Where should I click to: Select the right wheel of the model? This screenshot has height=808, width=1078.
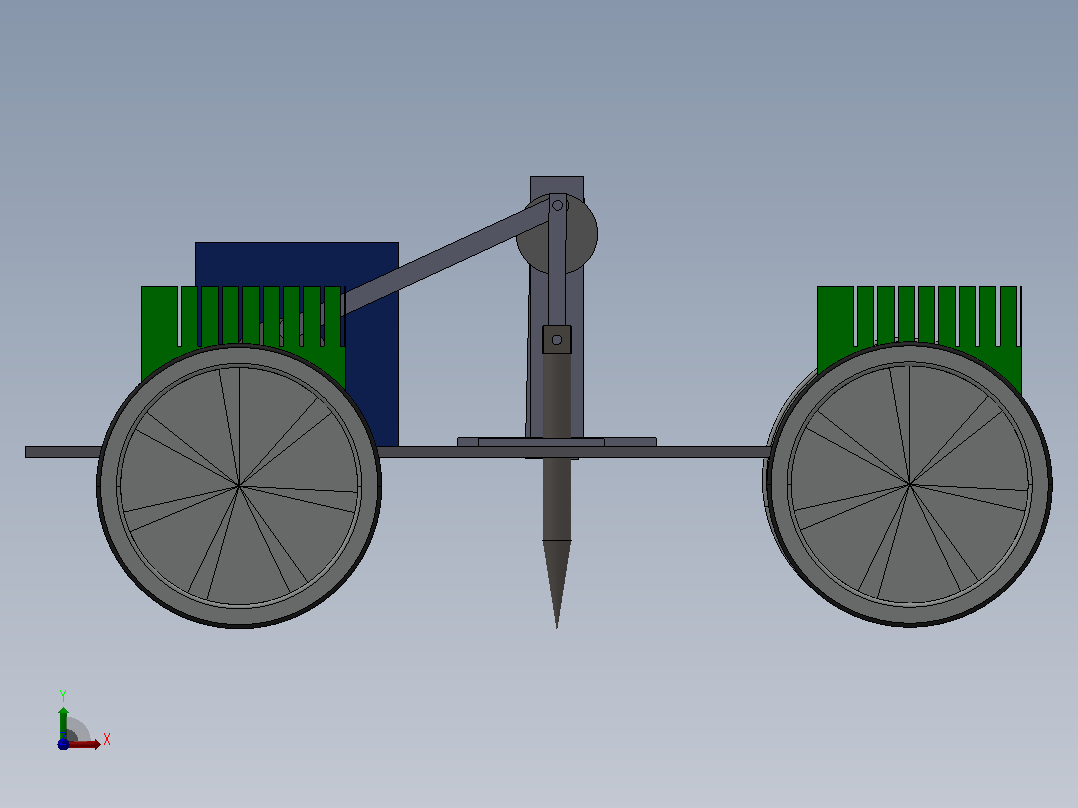coord(910,484)
